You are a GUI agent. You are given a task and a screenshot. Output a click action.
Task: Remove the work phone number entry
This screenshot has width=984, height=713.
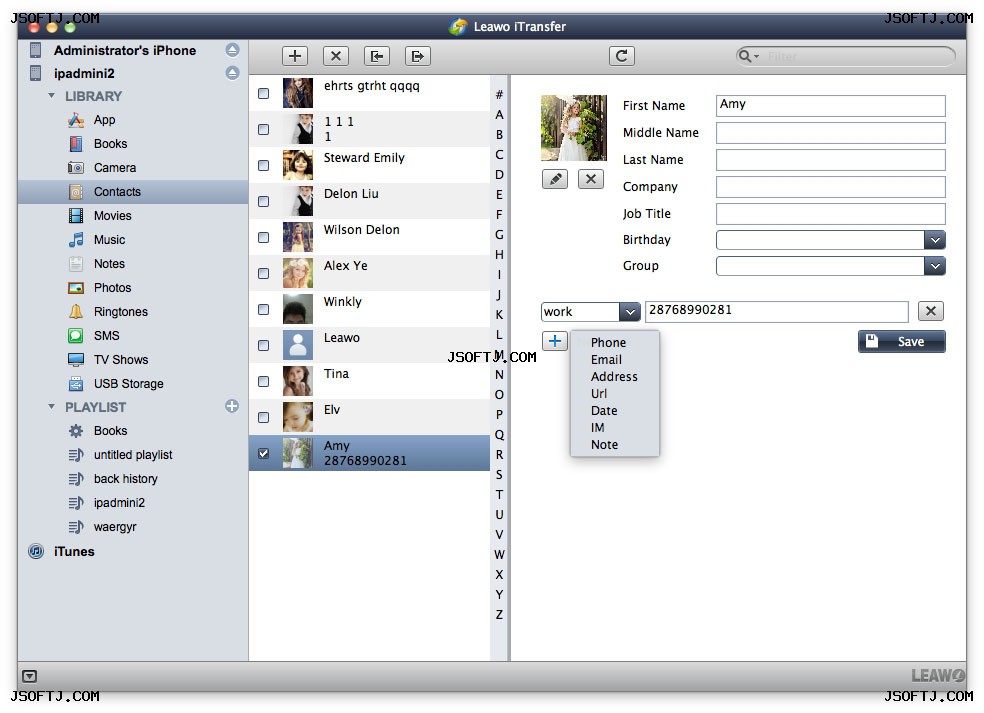[931, 311]
